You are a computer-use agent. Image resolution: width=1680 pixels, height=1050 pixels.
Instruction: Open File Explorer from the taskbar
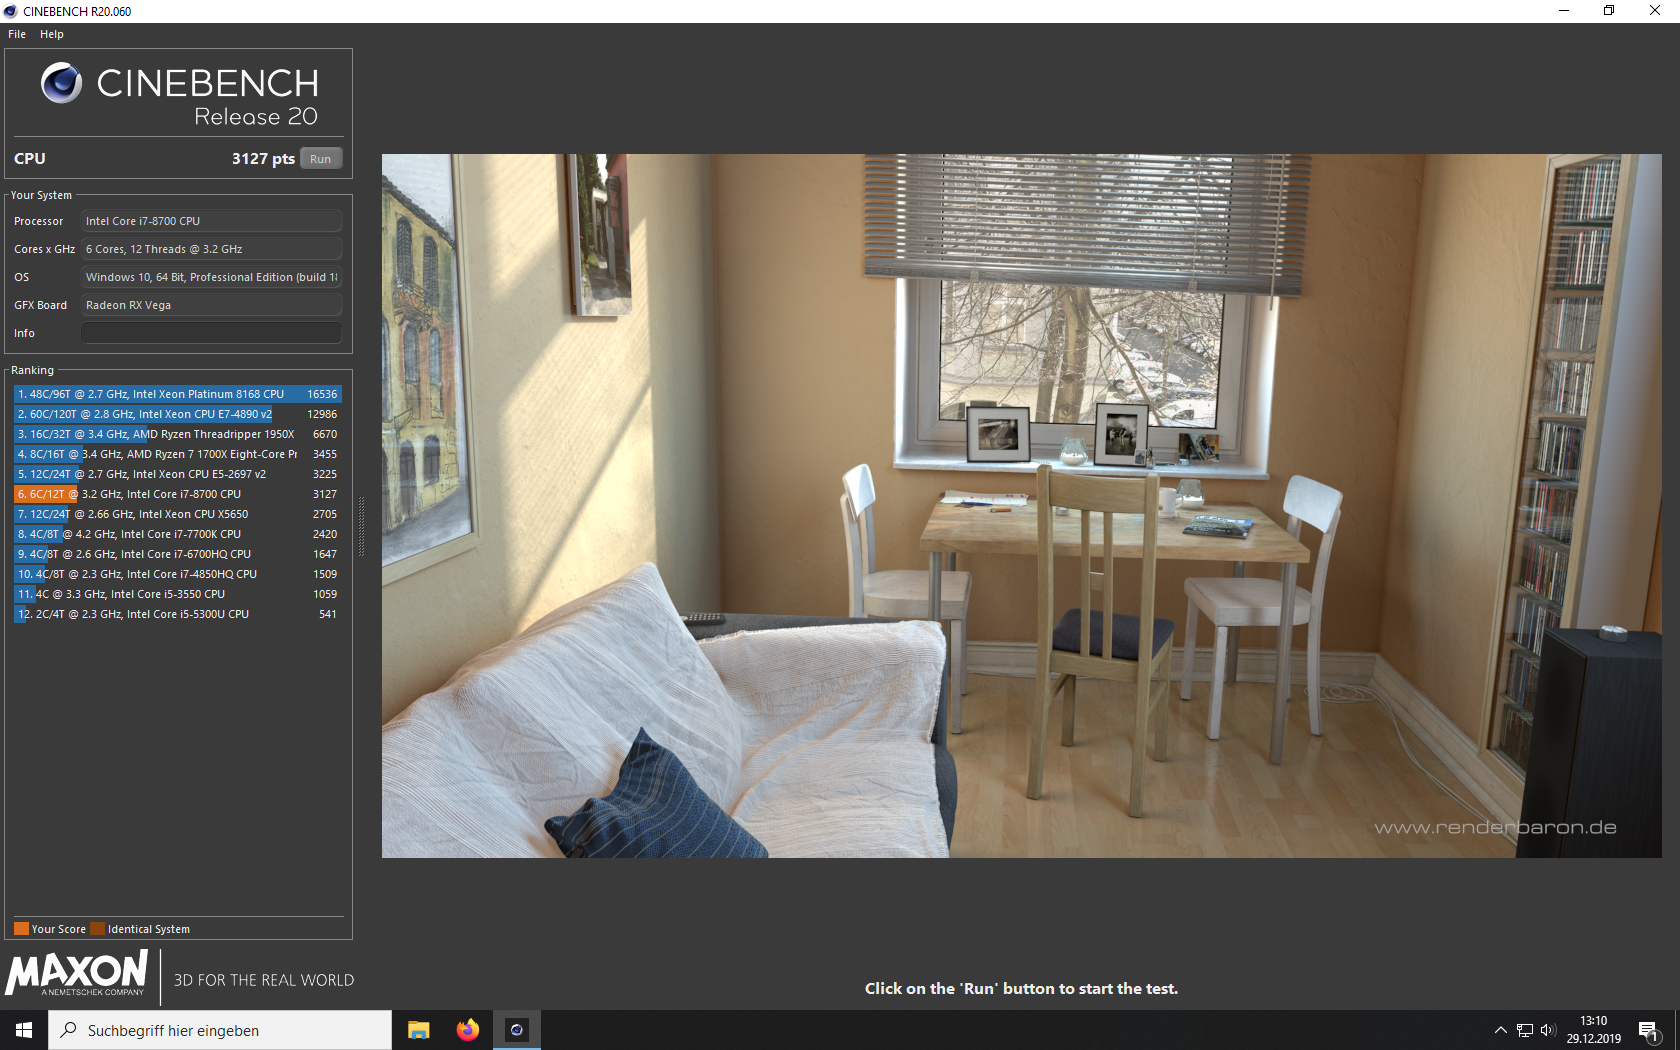[x=419, y=1030]
